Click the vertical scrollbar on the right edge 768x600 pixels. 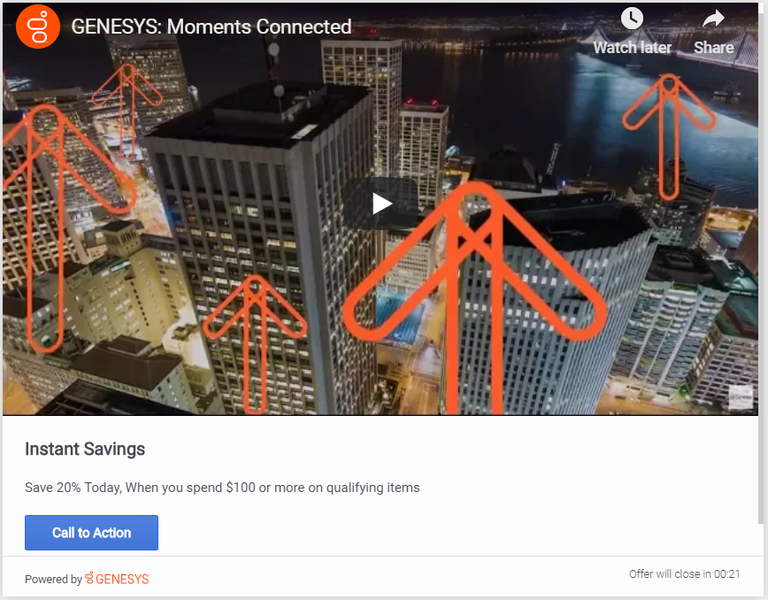click(763, 262)
